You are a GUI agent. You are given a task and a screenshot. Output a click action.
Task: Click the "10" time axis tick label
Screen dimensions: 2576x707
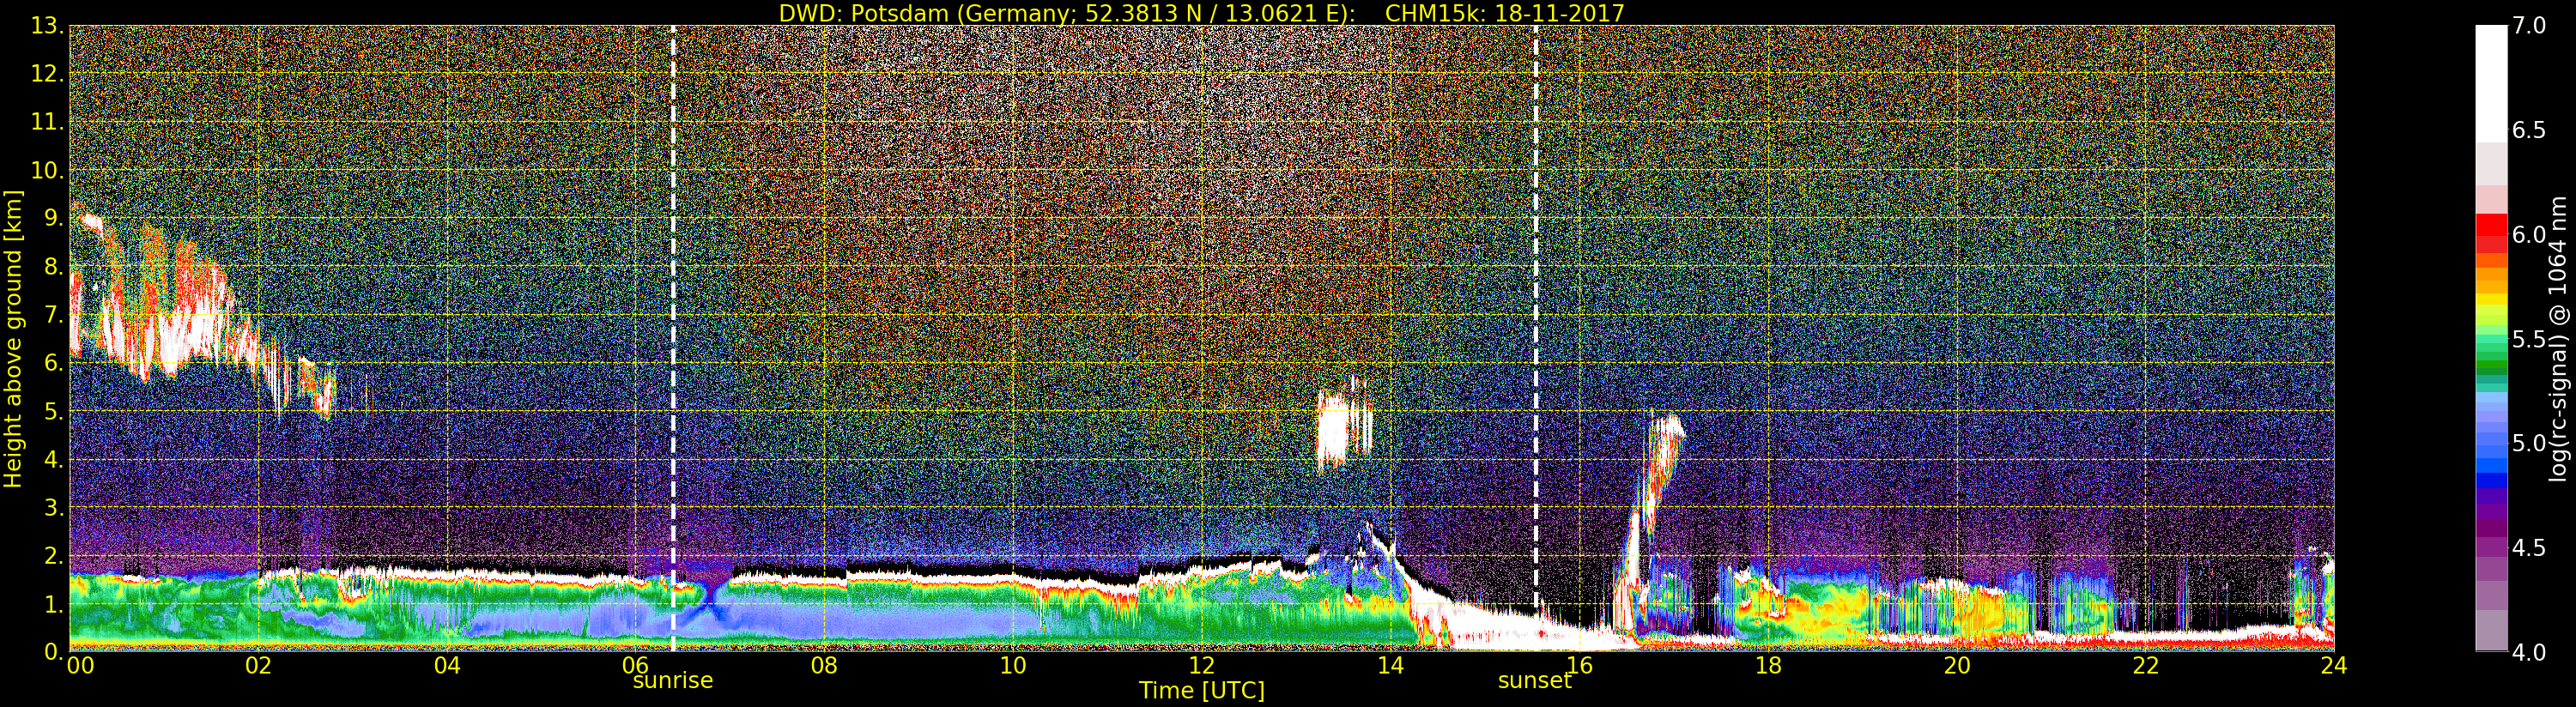click(x=1013, y=665)
